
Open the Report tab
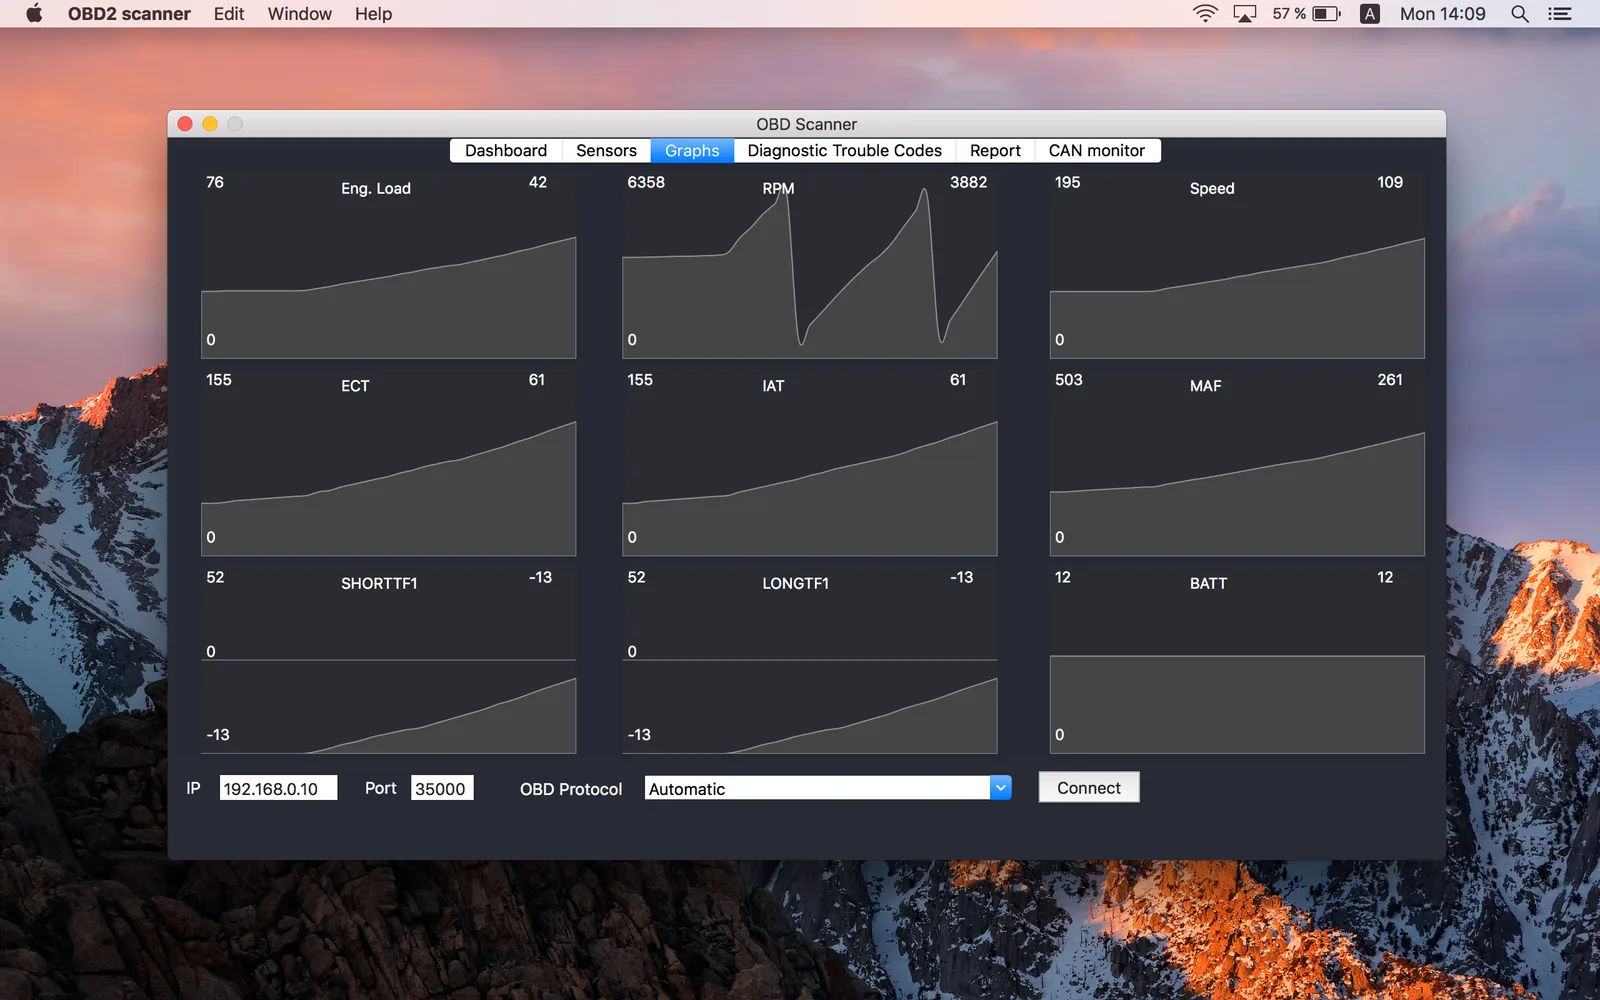[995, 150]
